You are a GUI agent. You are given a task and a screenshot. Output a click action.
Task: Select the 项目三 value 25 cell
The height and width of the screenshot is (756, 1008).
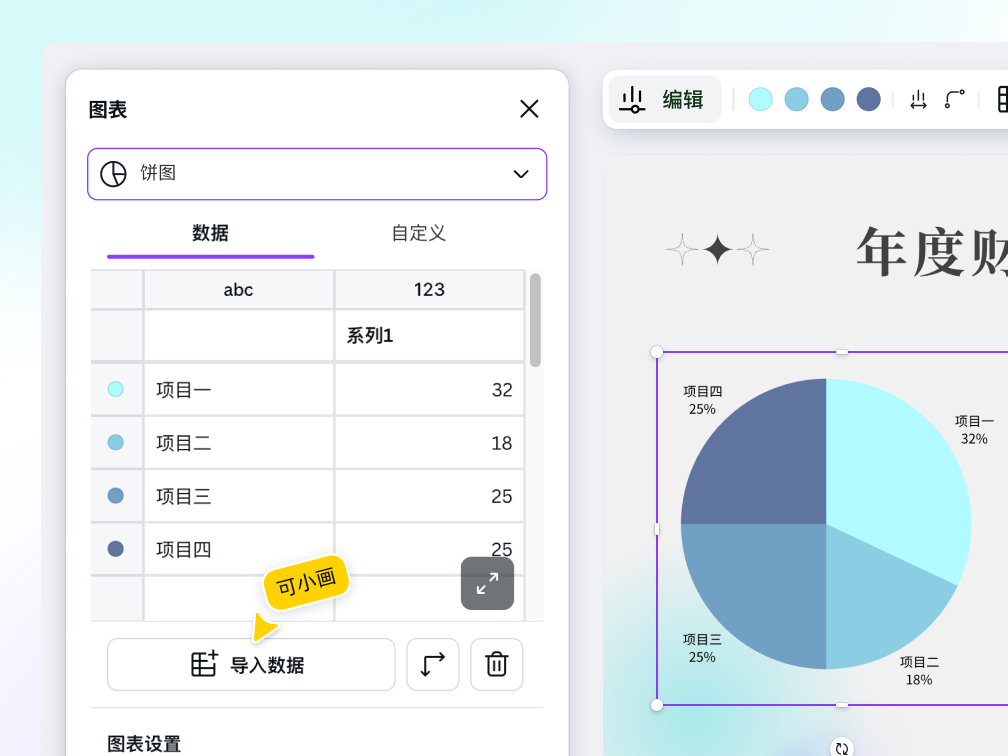429,496
